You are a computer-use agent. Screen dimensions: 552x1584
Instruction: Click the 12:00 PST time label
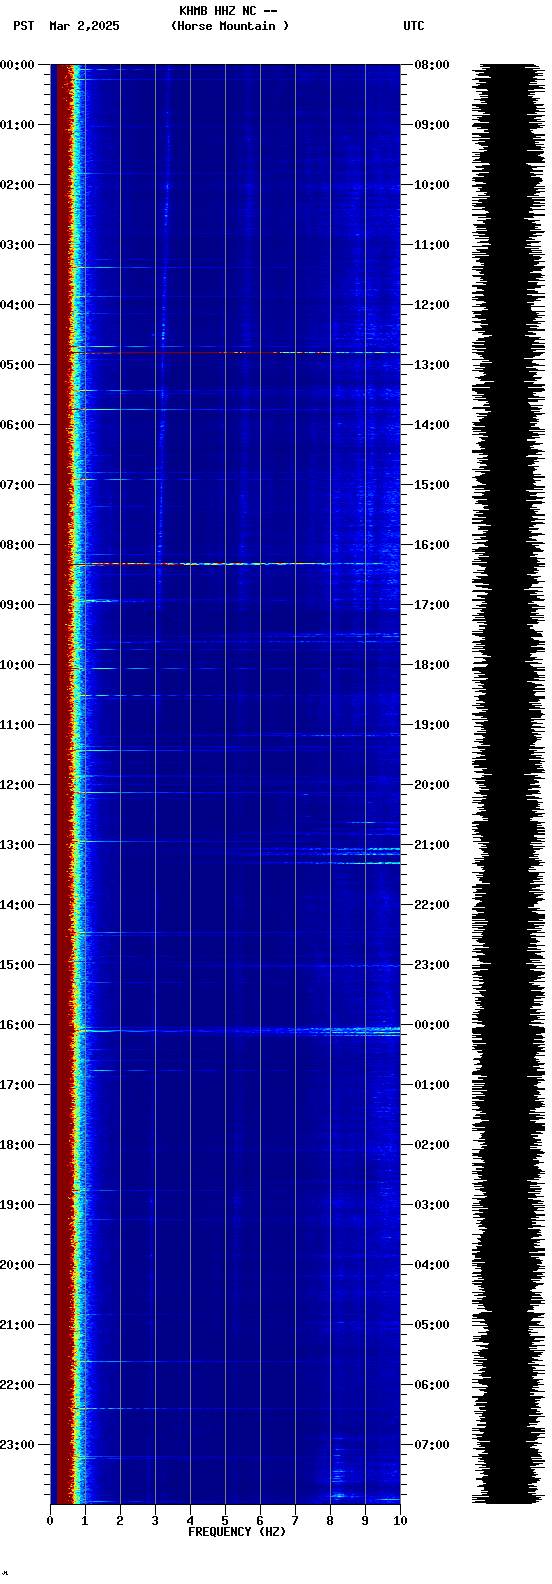coord(17,785)
